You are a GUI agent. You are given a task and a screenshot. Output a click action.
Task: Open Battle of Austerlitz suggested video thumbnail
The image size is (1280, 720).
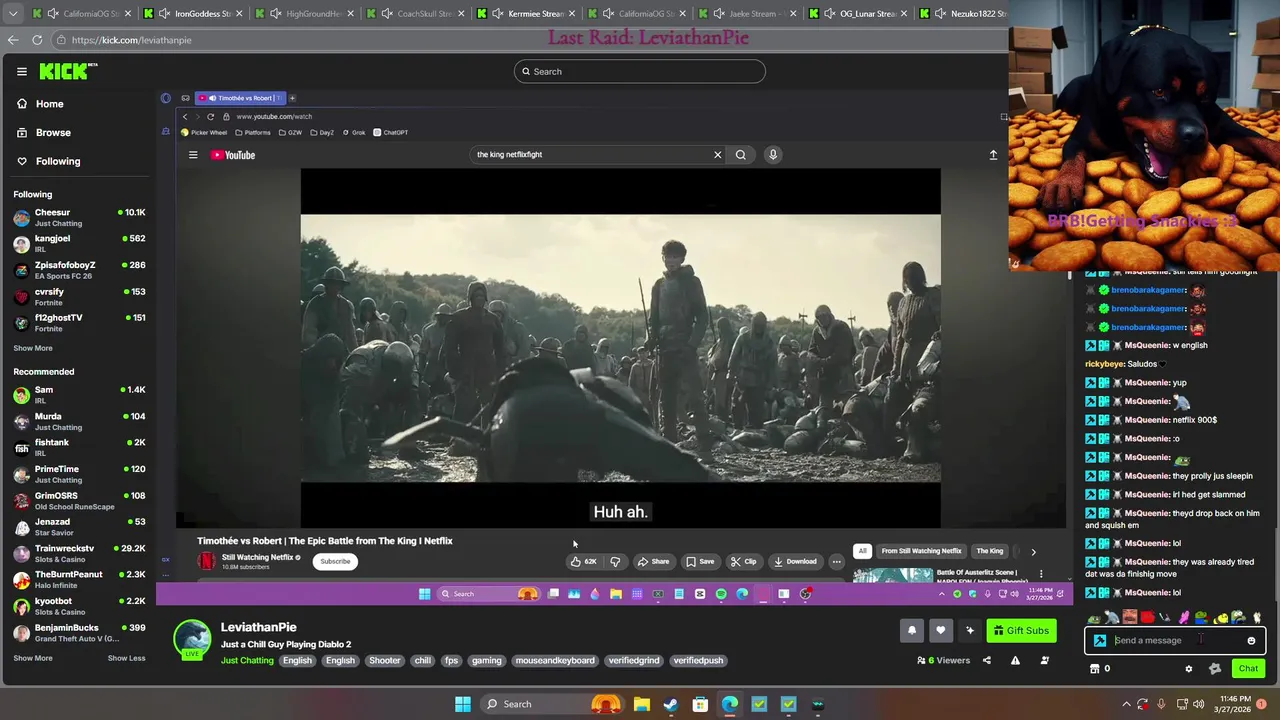(892, 575)
